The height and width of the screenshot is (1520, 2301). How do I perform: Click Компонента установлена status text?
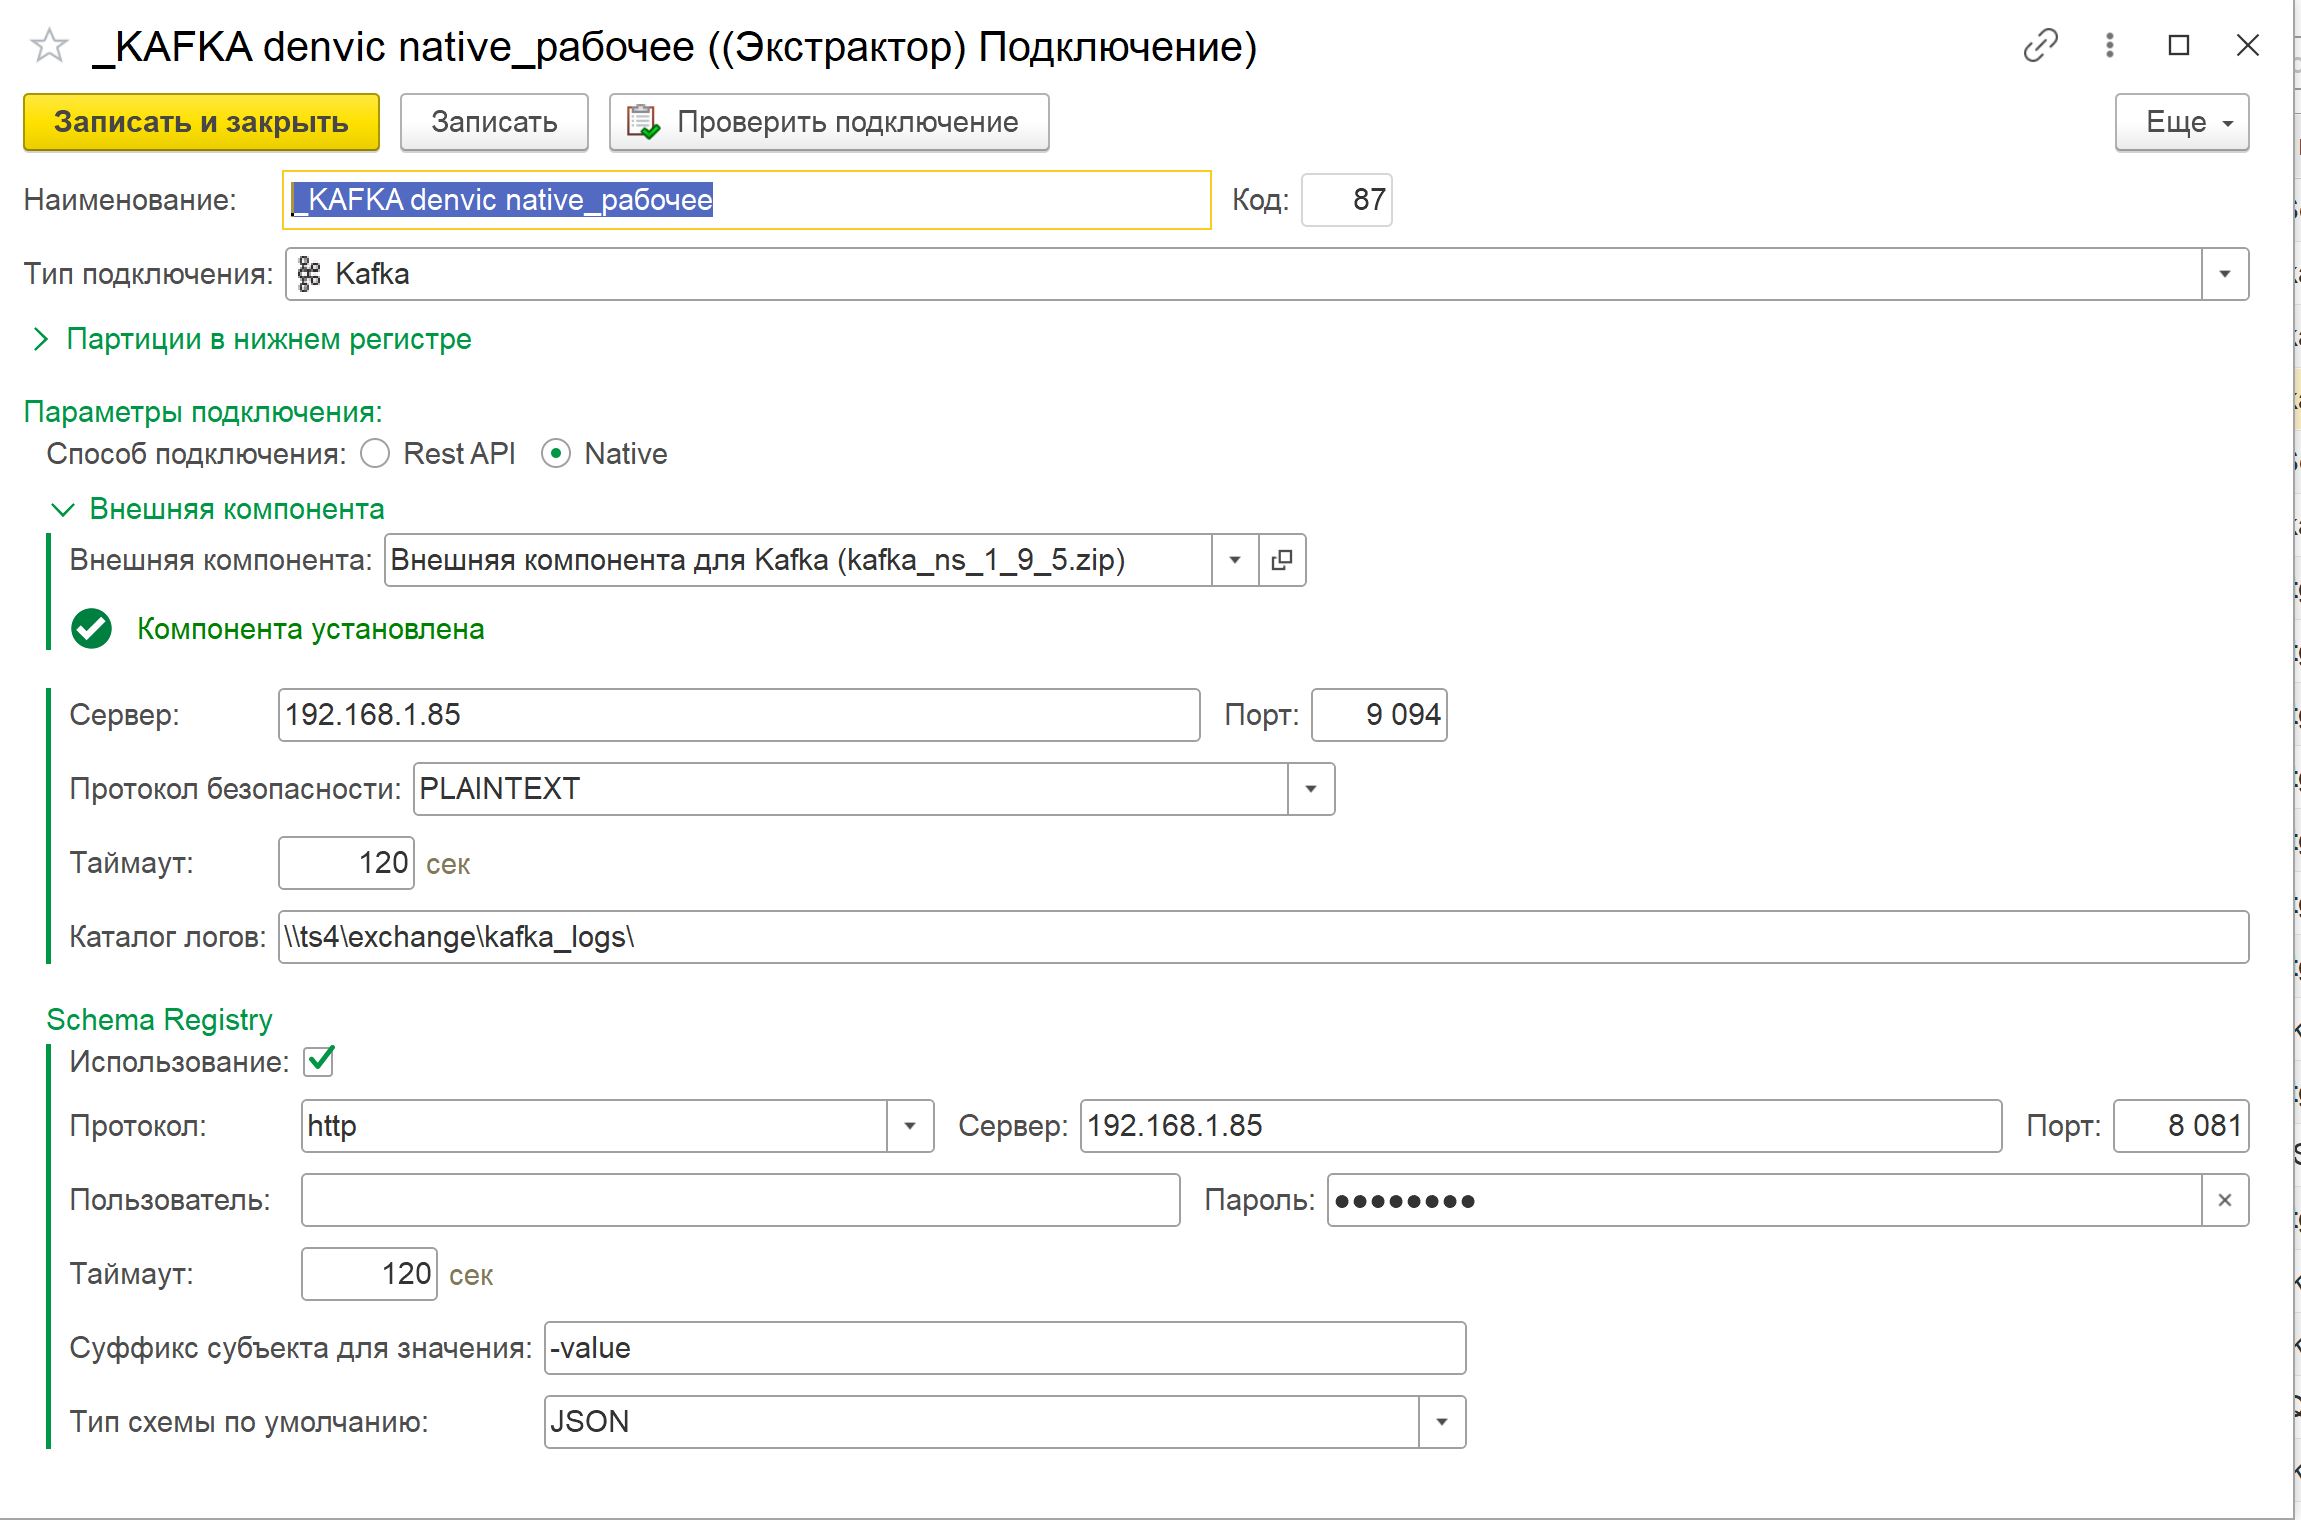click(x=311, y=629)
